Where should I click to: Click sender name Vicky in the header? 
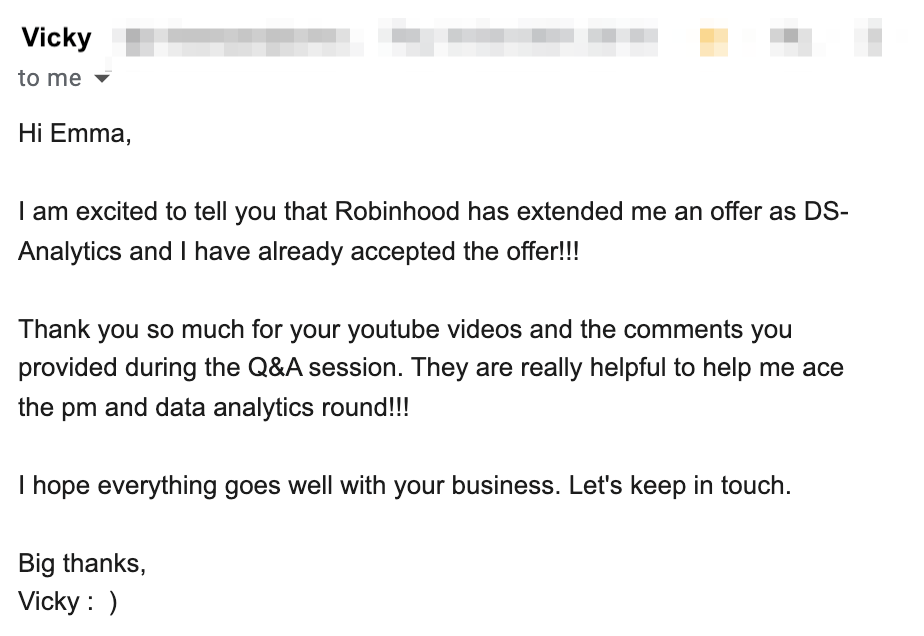[x=57, y=38]
